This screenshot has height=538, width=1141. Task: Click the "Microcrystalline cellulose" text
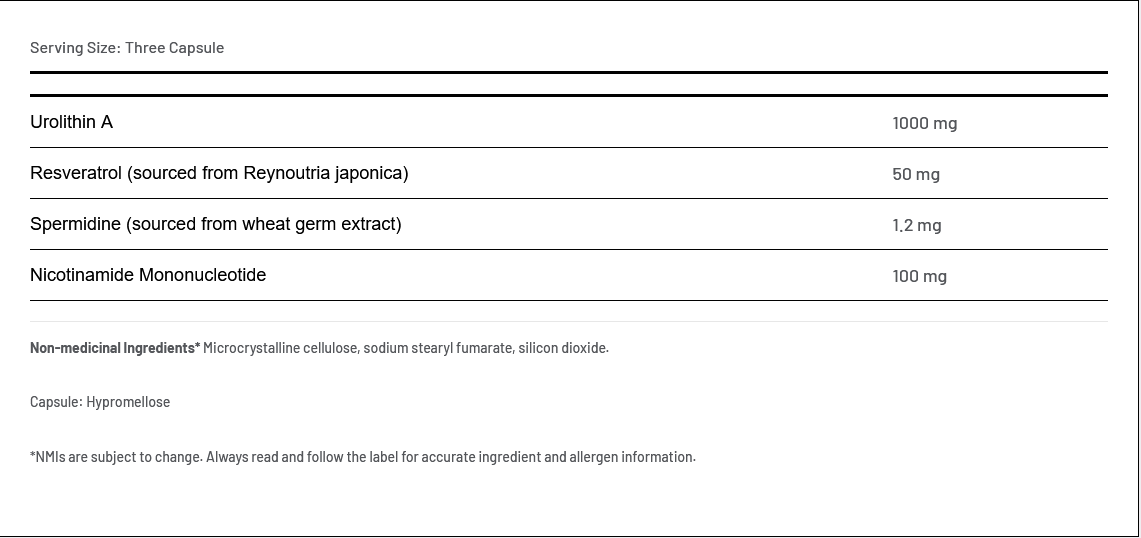click(280, 348)
